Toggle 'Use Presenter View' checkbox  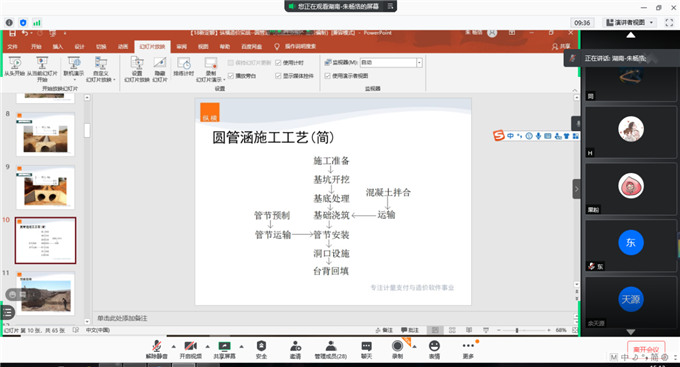pyautogui.click(x=327, y=76)
